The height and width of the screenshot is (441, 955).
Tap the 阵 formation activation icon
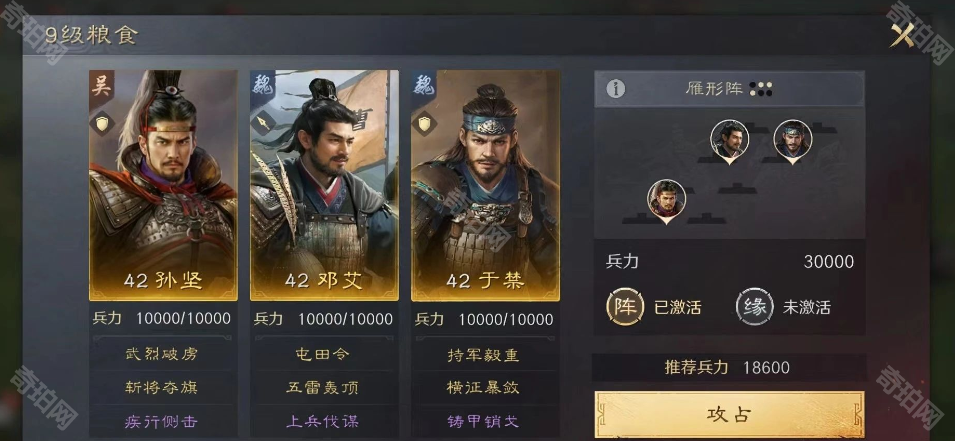coord(625,306)
